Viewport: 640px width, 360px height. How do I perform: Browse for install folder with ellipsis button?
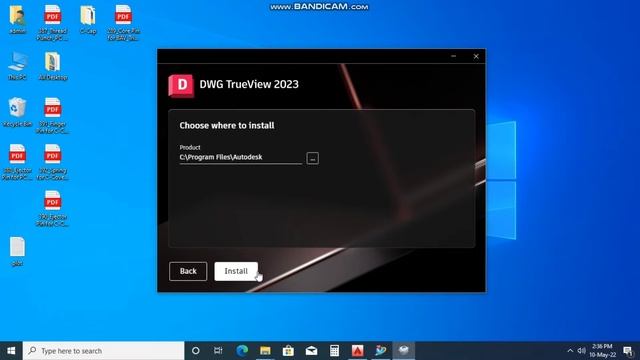coord(313,158)
